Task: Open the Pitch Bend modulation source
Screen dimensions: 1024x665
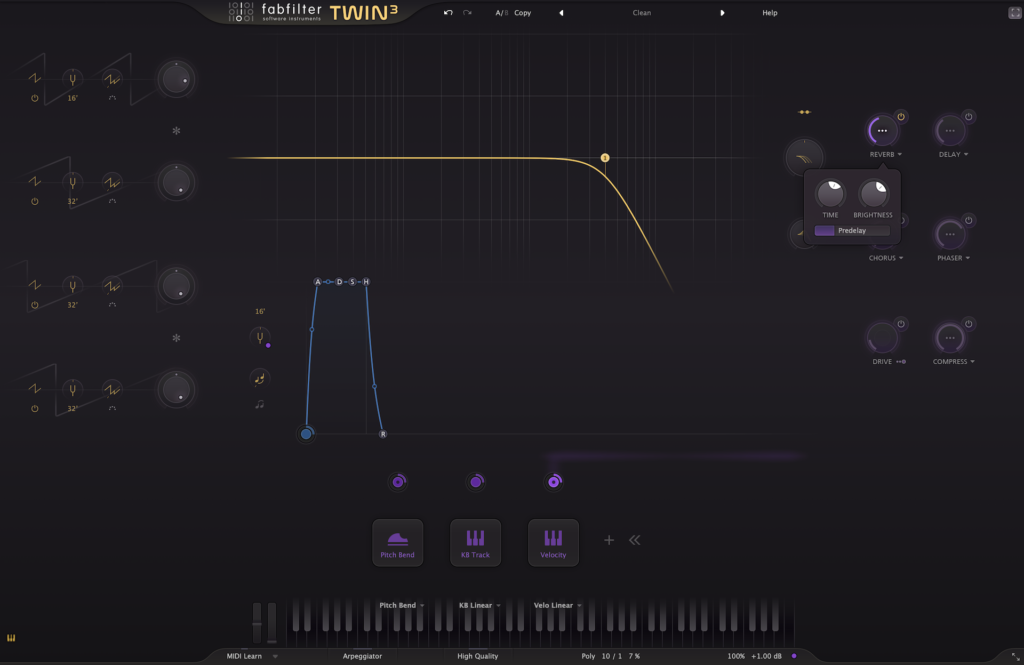Action: tap(397, 543)
